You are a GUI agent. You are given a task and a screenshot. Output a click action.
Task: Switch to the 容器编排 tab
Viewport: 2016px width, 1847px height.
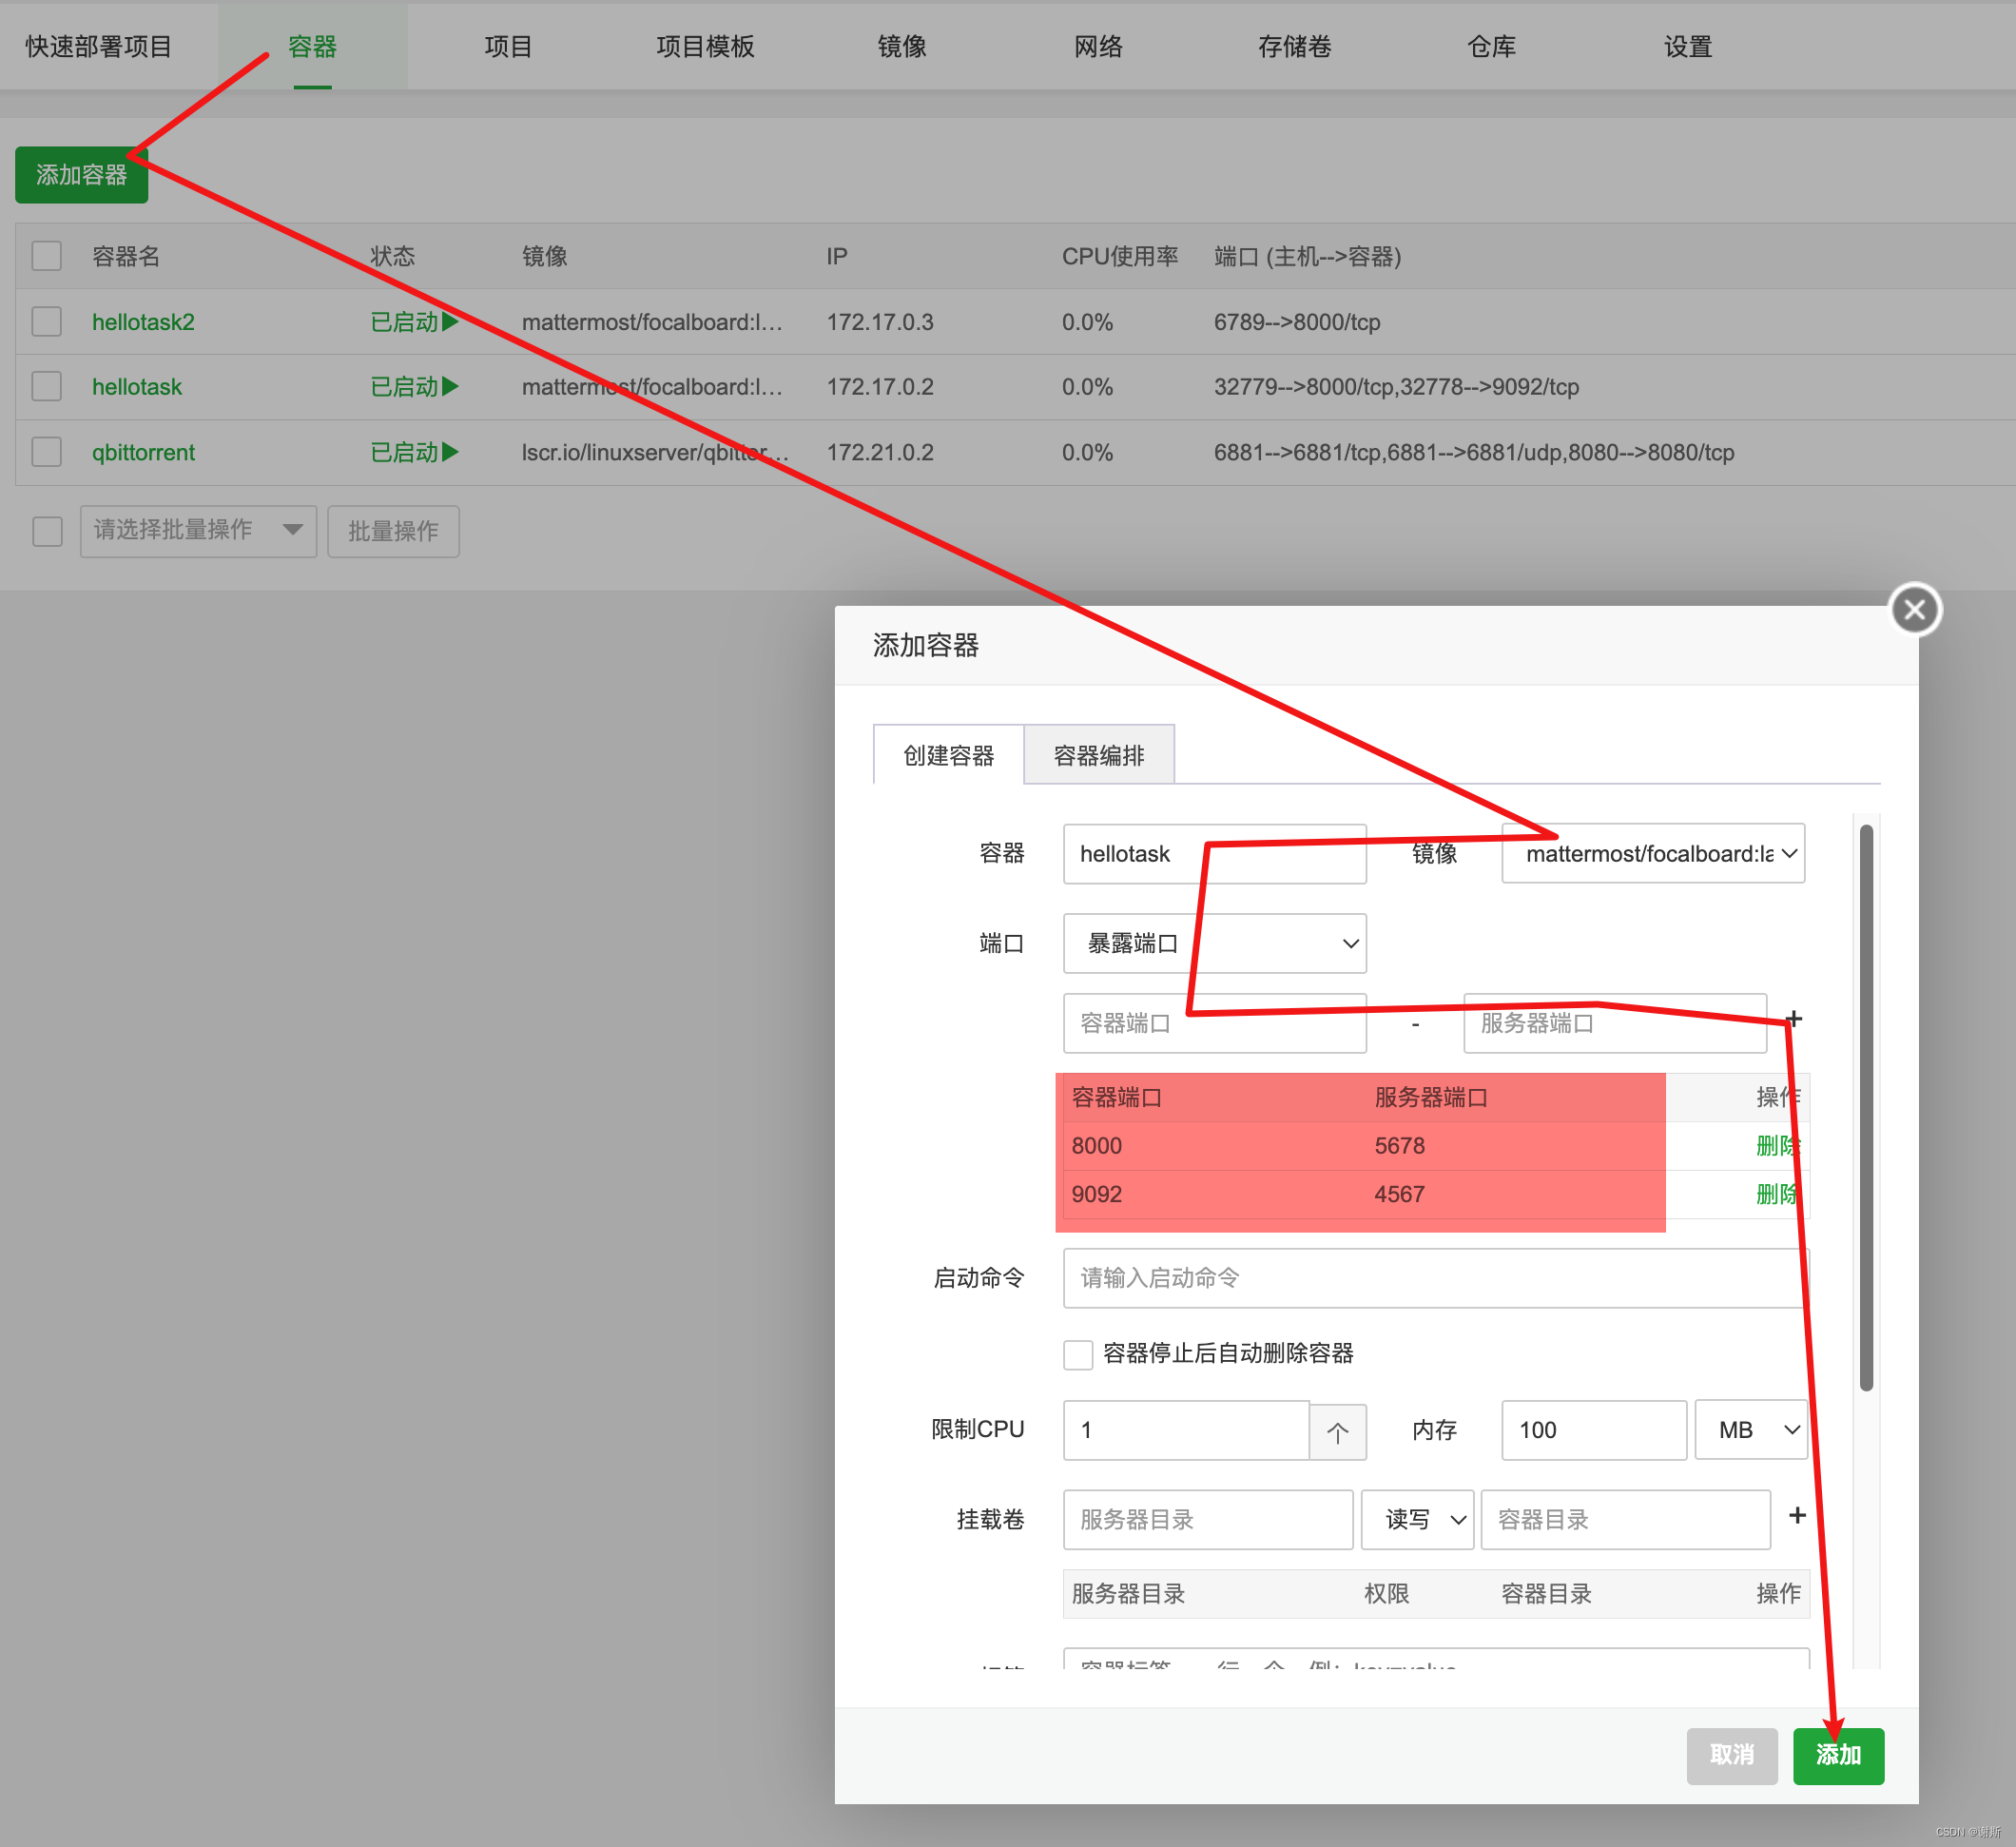point(1098,755)
